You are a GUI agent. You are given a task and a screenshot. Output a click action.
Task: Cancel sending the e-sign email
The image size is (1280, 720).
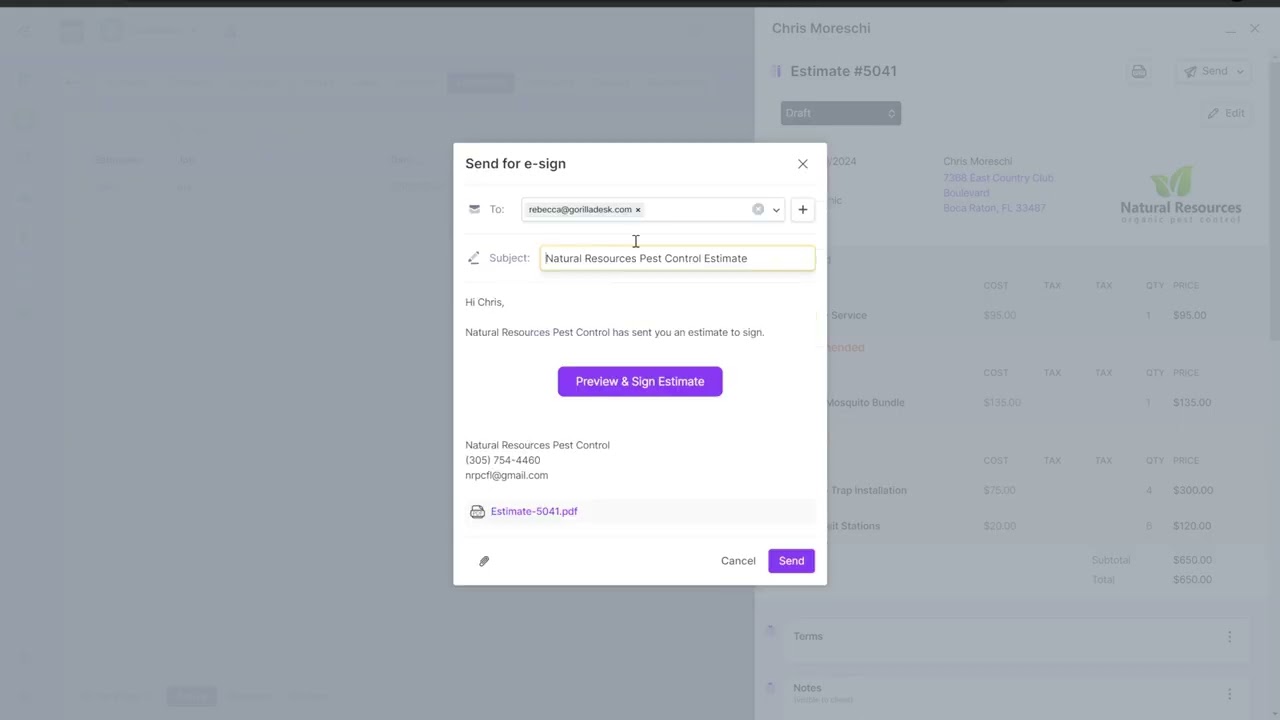(738, 561)
